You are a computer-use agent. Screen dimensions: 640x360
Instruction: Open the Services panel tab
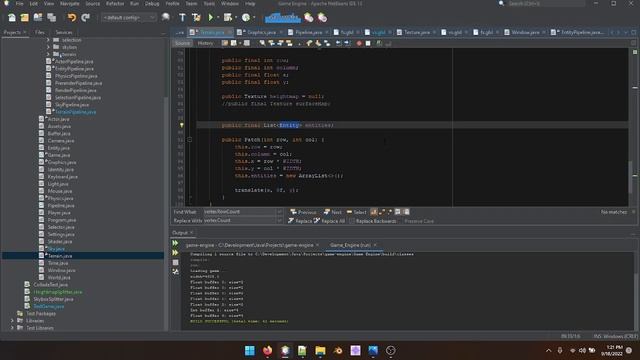tap(64, 32)
